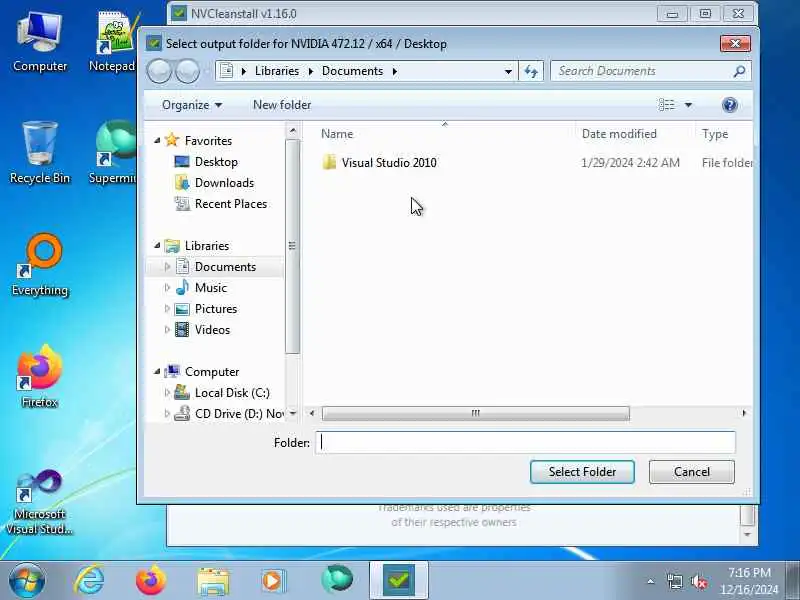Collapse the Favorites tree group
Viewport: 800px width, 600px height.
(x=157, y=140)
